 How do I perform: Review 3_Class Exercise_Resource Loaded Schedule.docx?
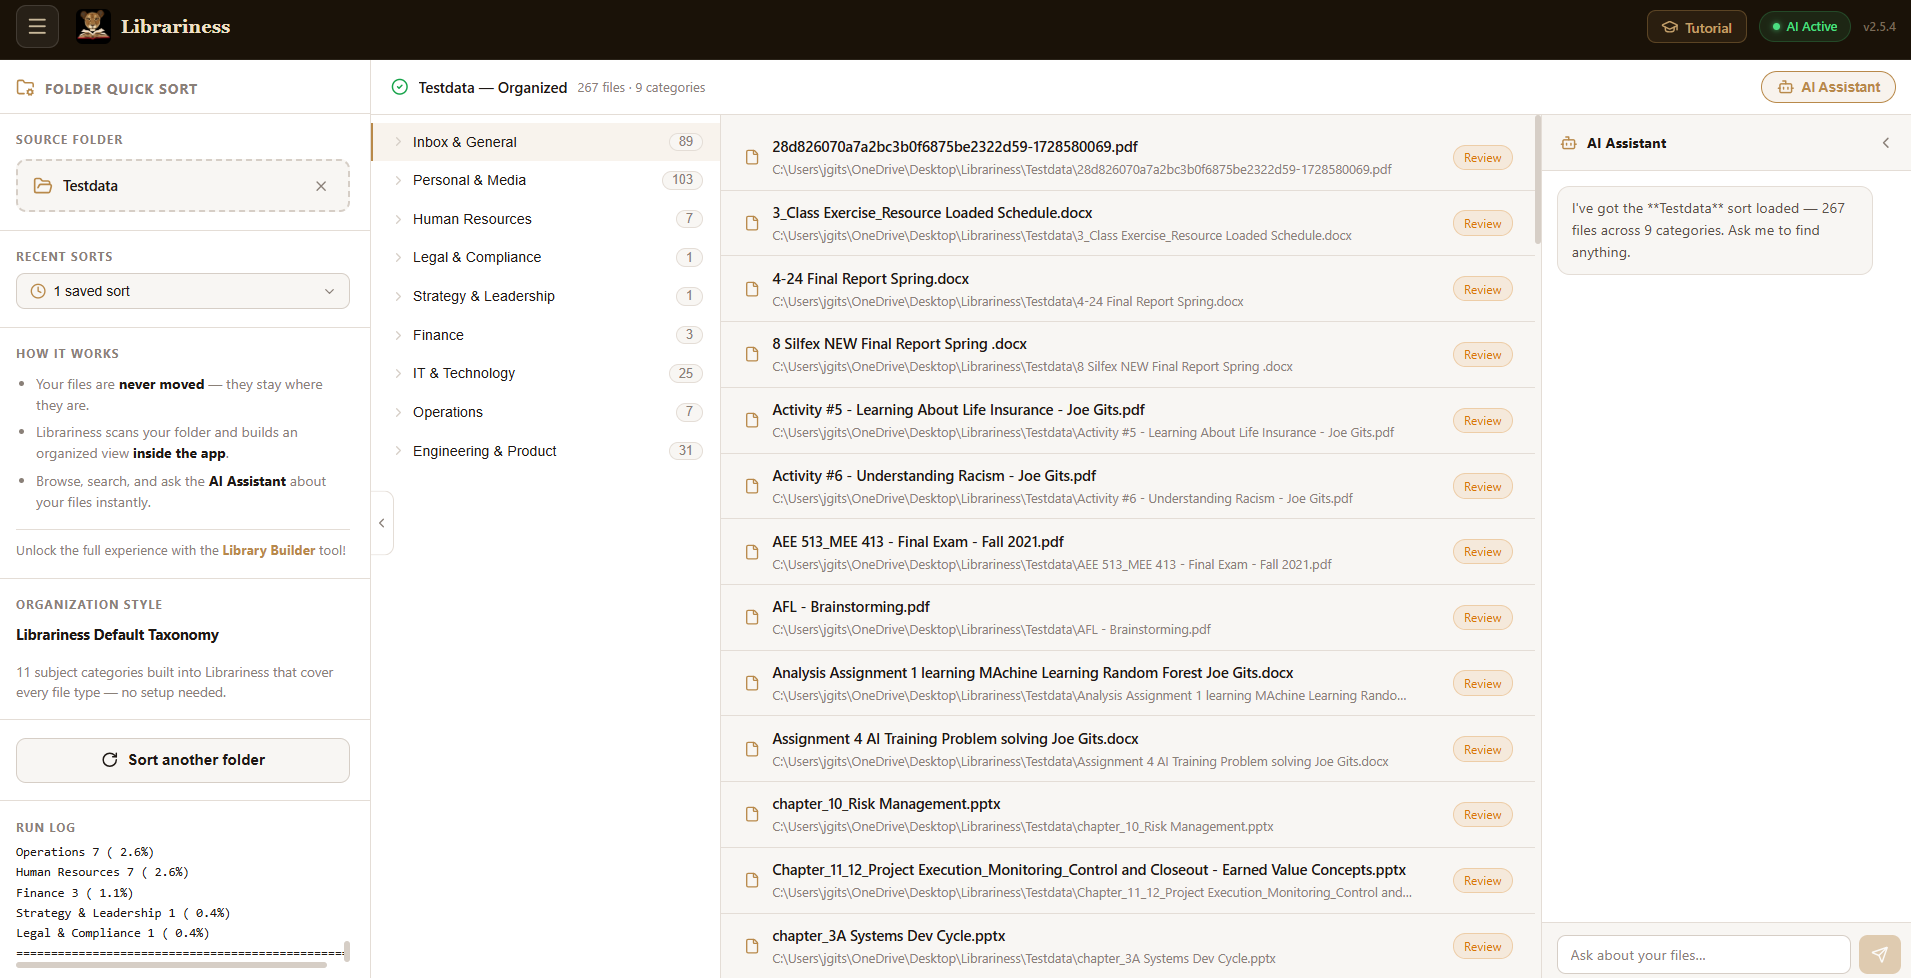pos(1482,224)
